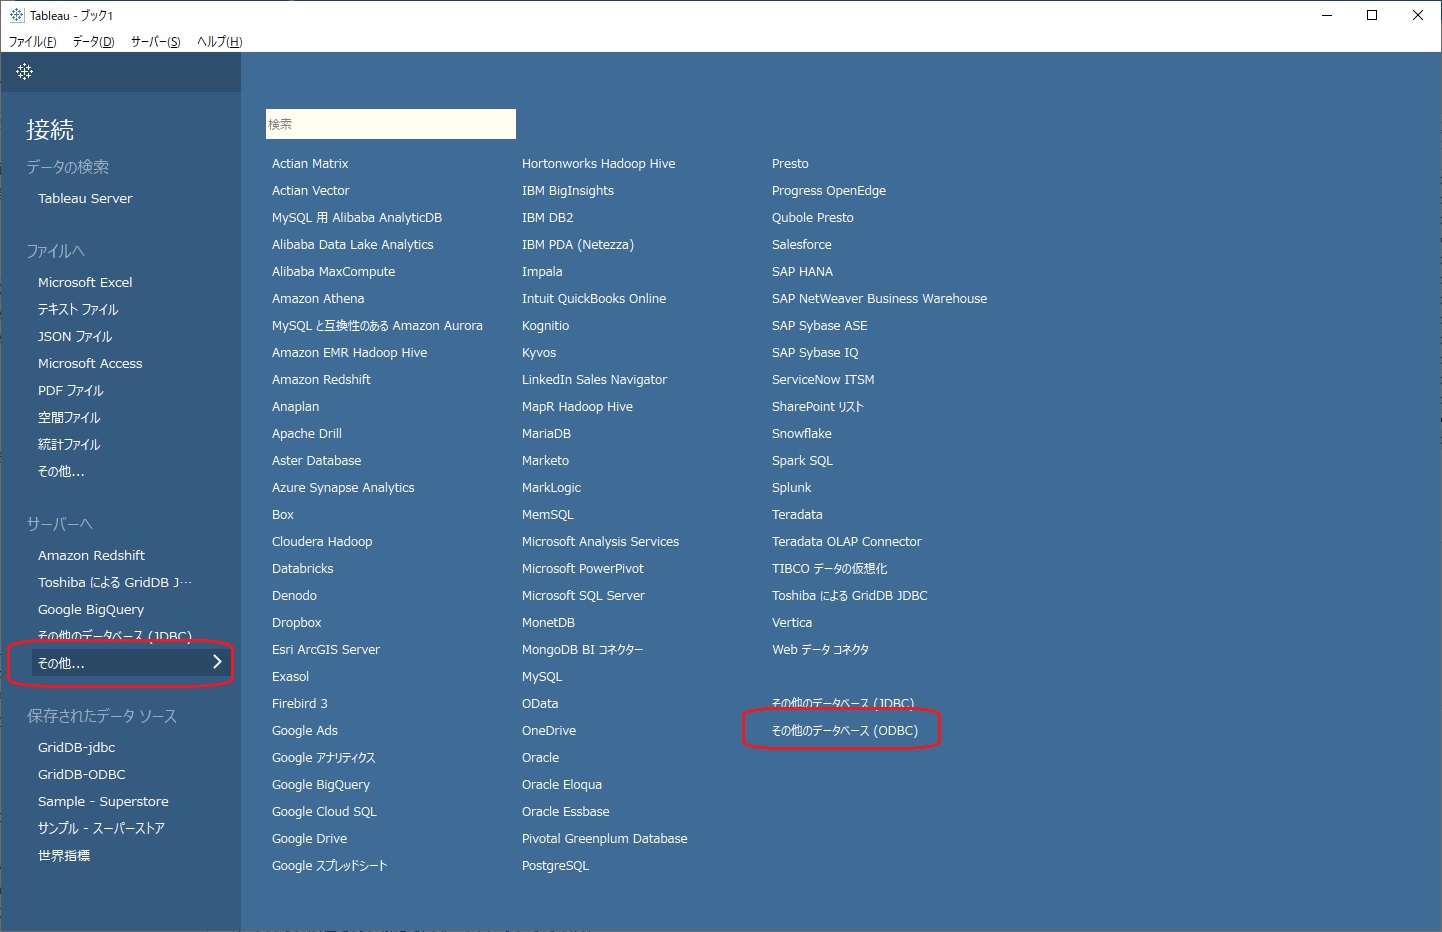Expand the その他... chevron under サーバーへ

[217, 662]
